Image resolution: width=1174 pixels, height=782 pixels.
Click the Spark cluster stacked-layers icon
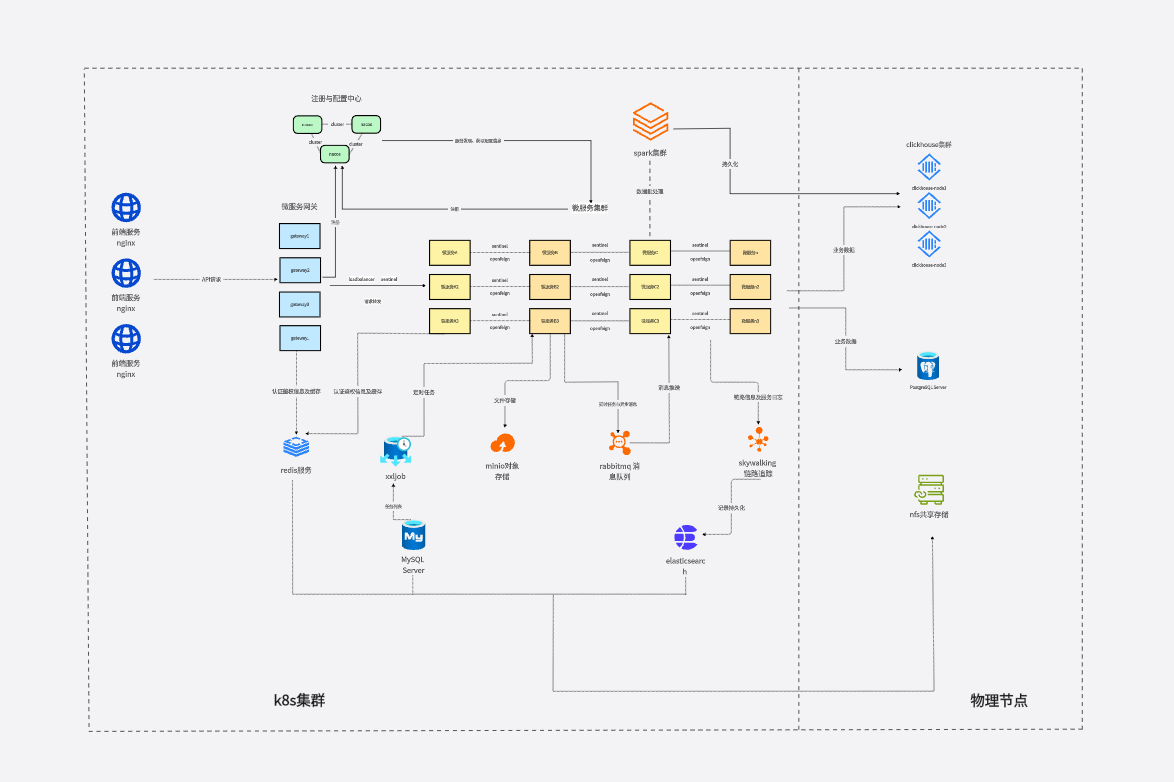click(x=650, y=123)
